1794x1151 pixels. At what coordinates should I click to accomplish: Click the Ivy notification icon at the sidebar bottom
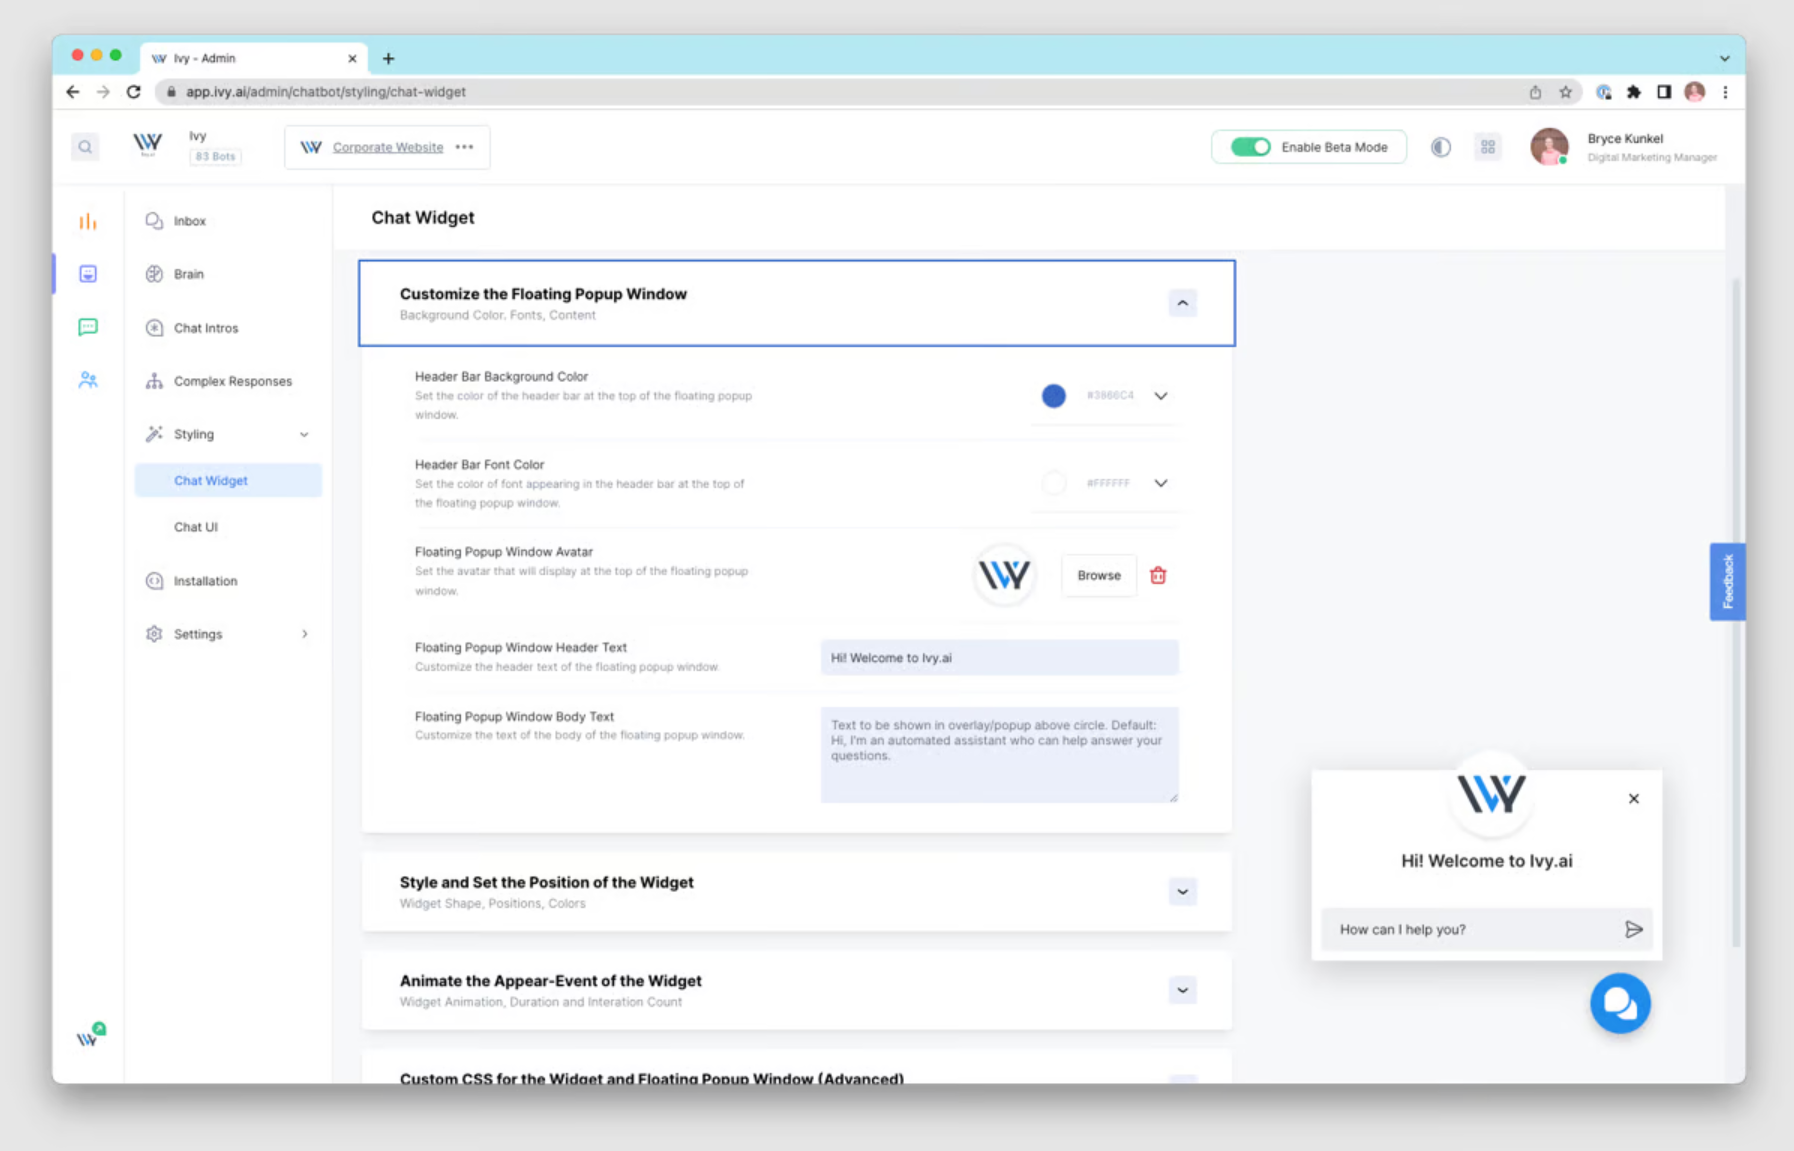90,1036
